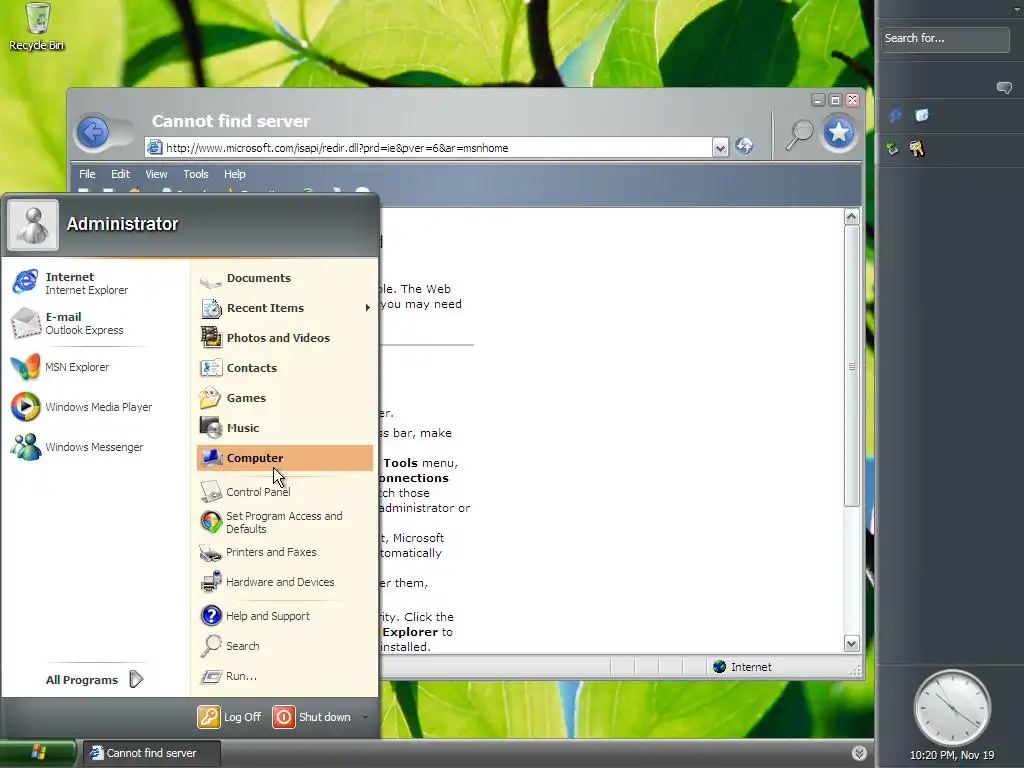
Task: Click the sidebar speech bubble icon
Action: pos(1004,88)
